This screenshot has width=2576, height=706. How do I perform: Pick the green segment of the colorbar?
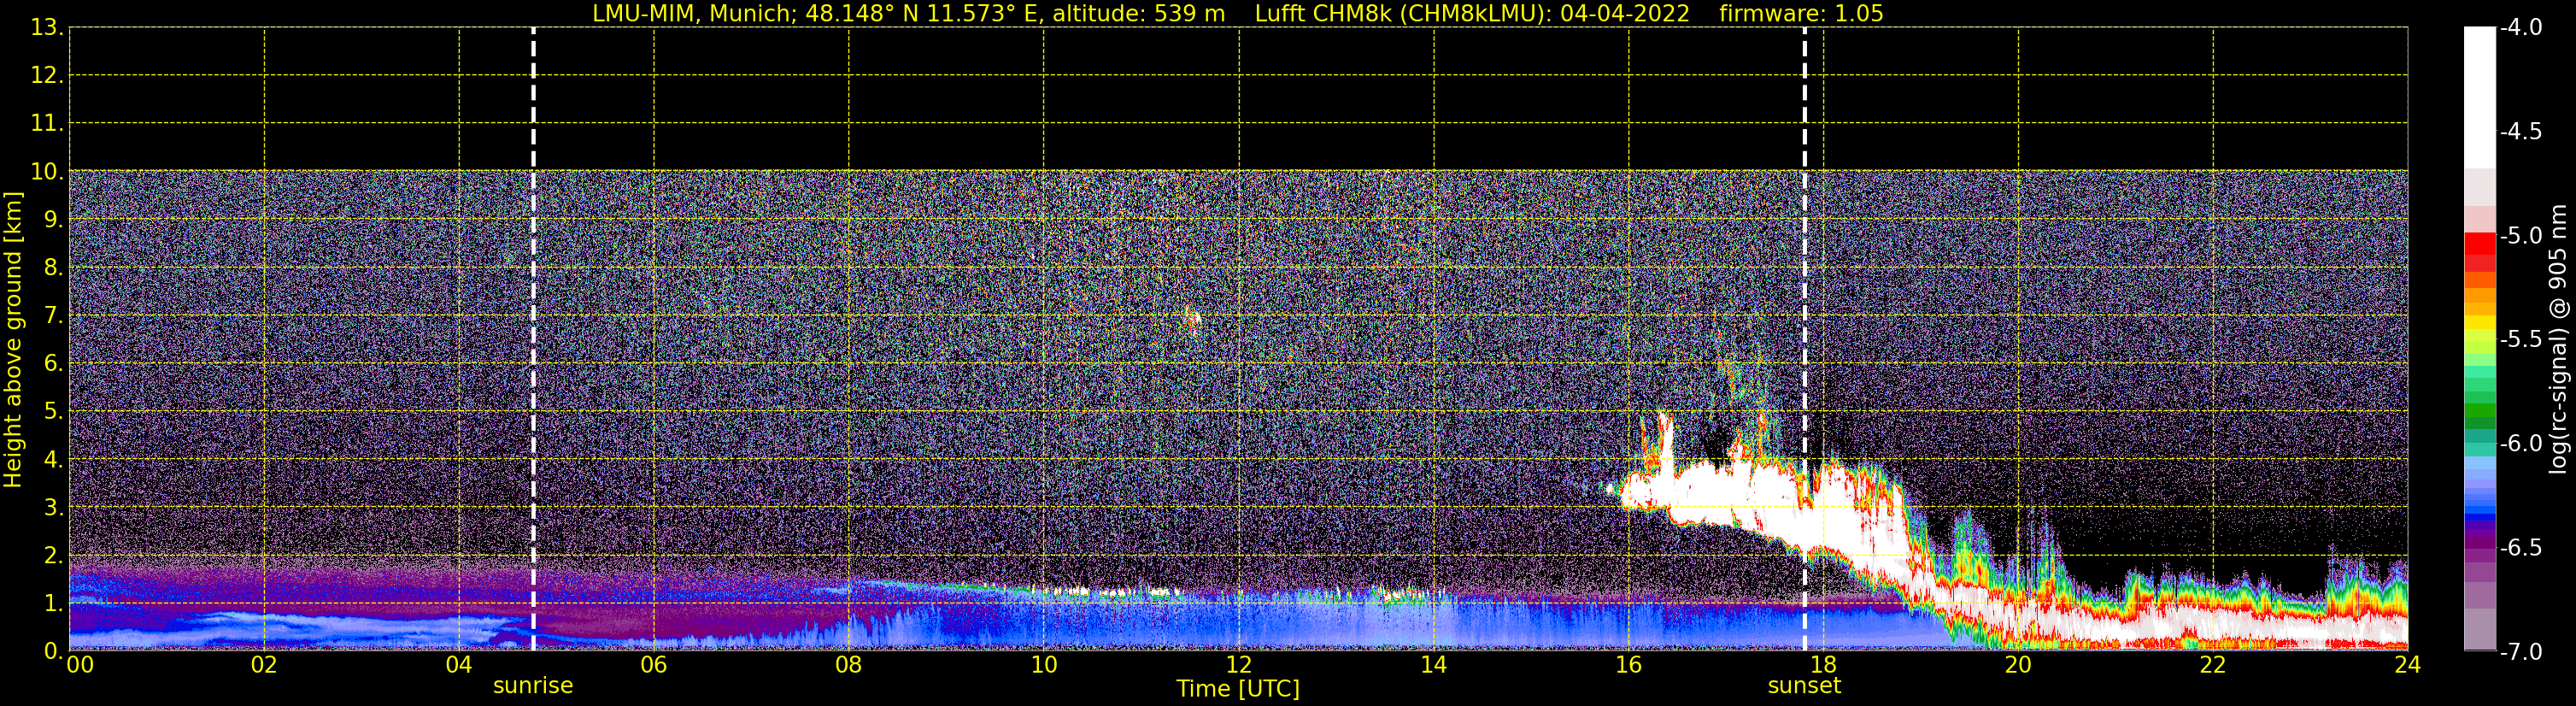click(x=2479, y=410)
